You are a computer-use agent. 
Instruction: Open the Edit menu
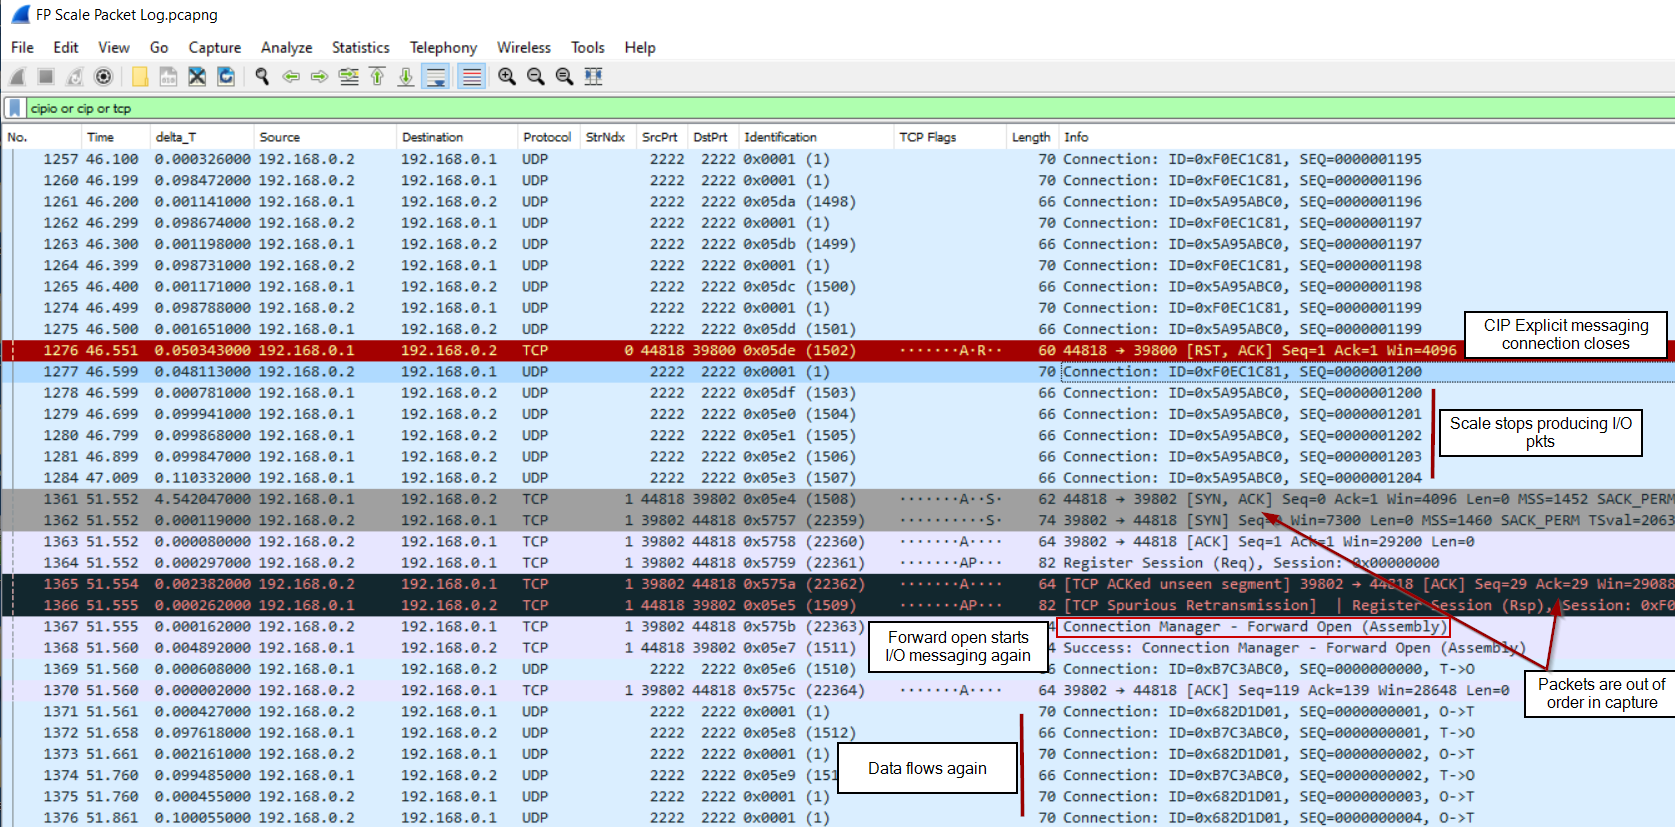click(66, 47)
